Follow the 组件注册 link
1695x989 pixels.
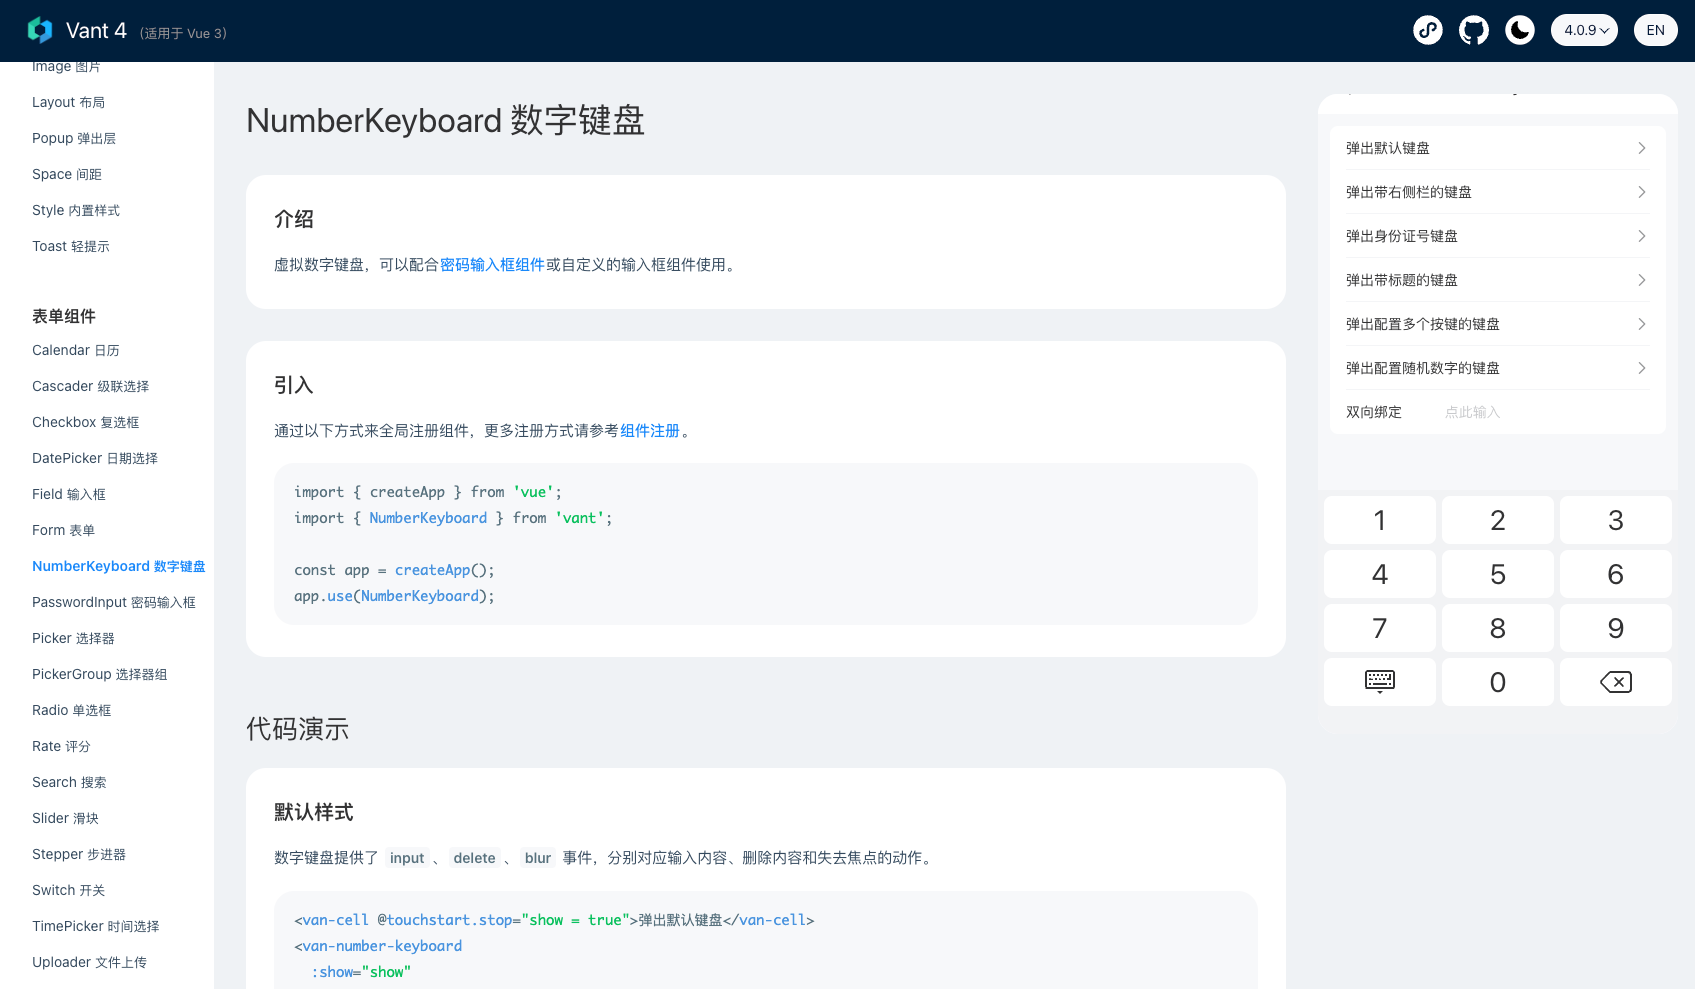[x=650, y=431]
